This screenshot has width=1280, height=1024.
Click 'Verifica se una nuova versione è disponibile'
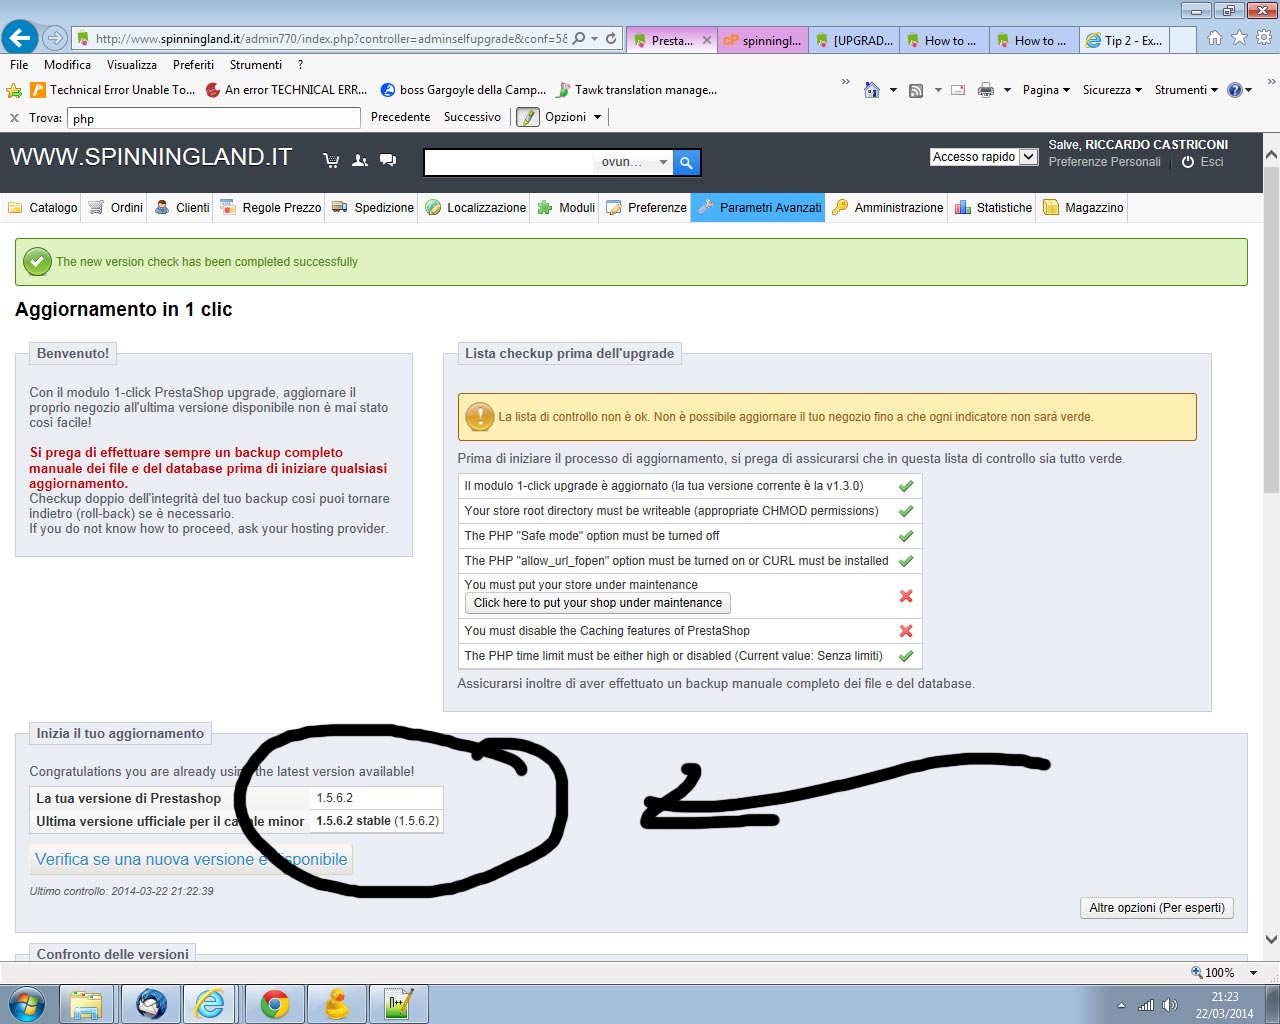191,859
